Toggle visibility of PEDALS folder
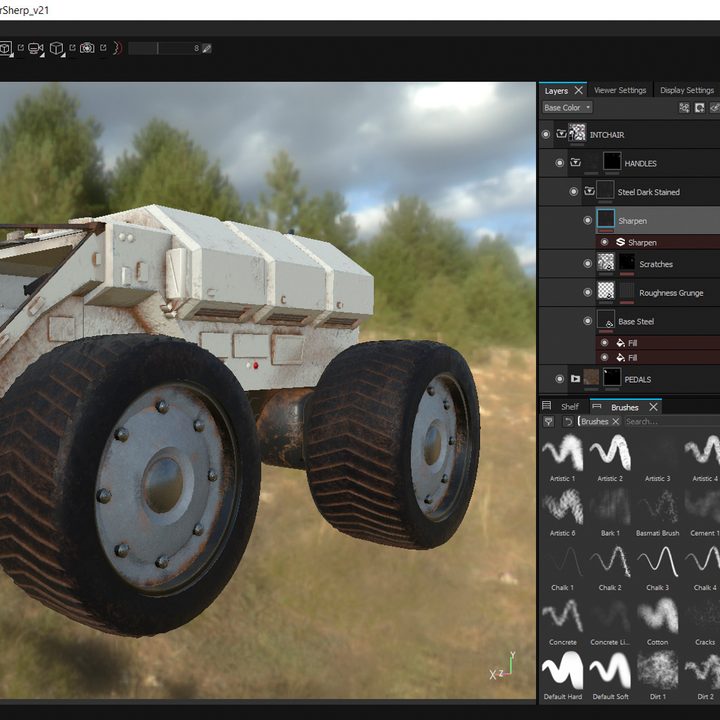 pos(559,379)
